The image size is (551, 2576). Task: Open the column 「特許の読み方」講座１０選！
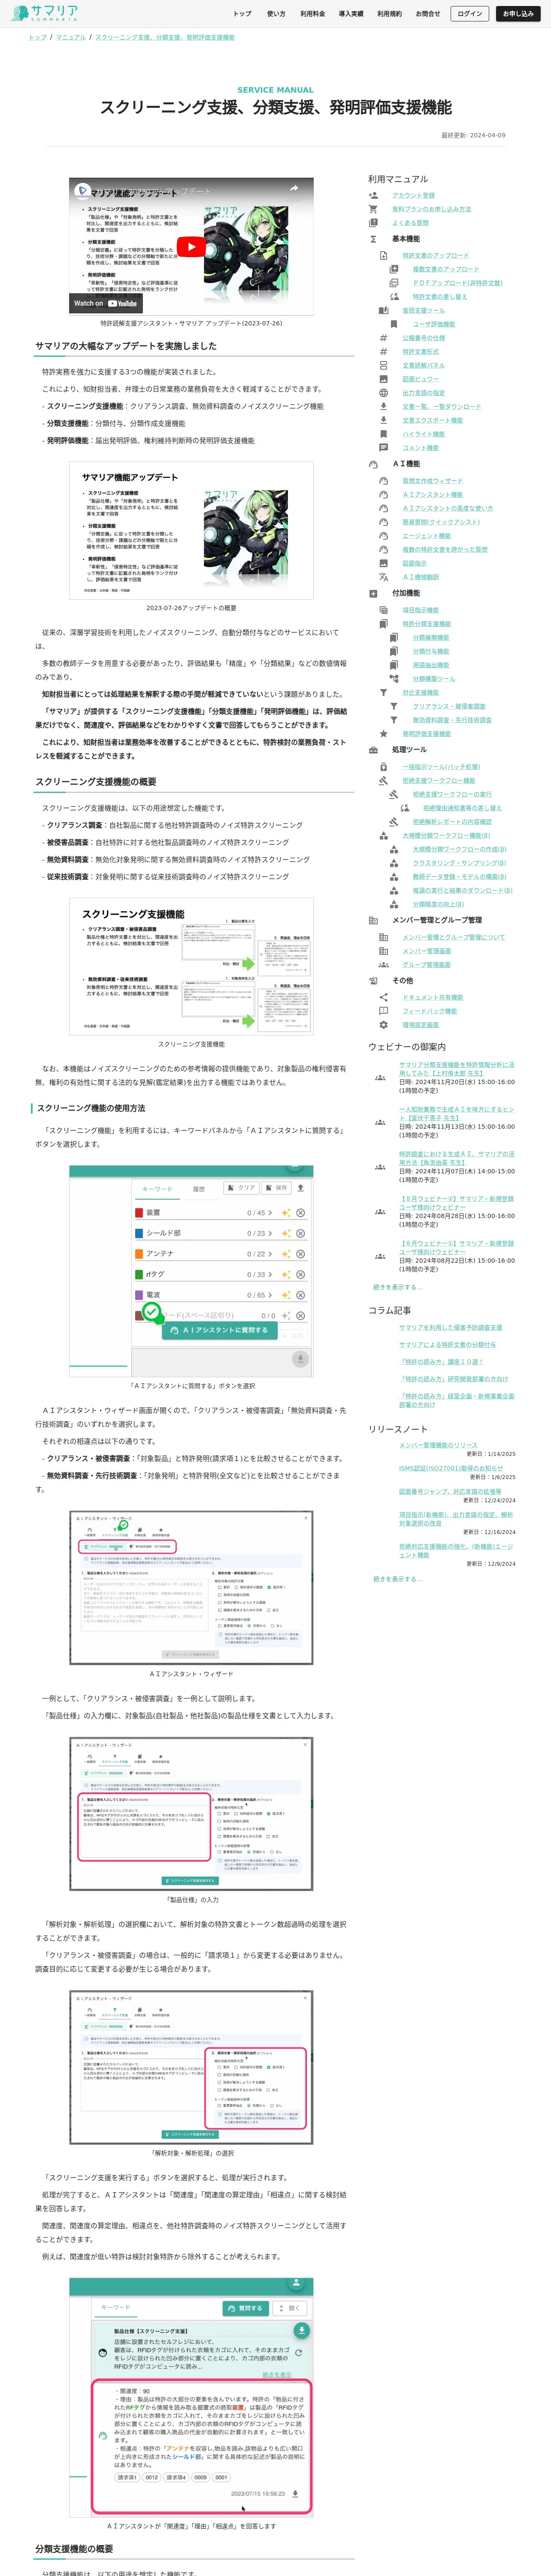click(441, 1362)
